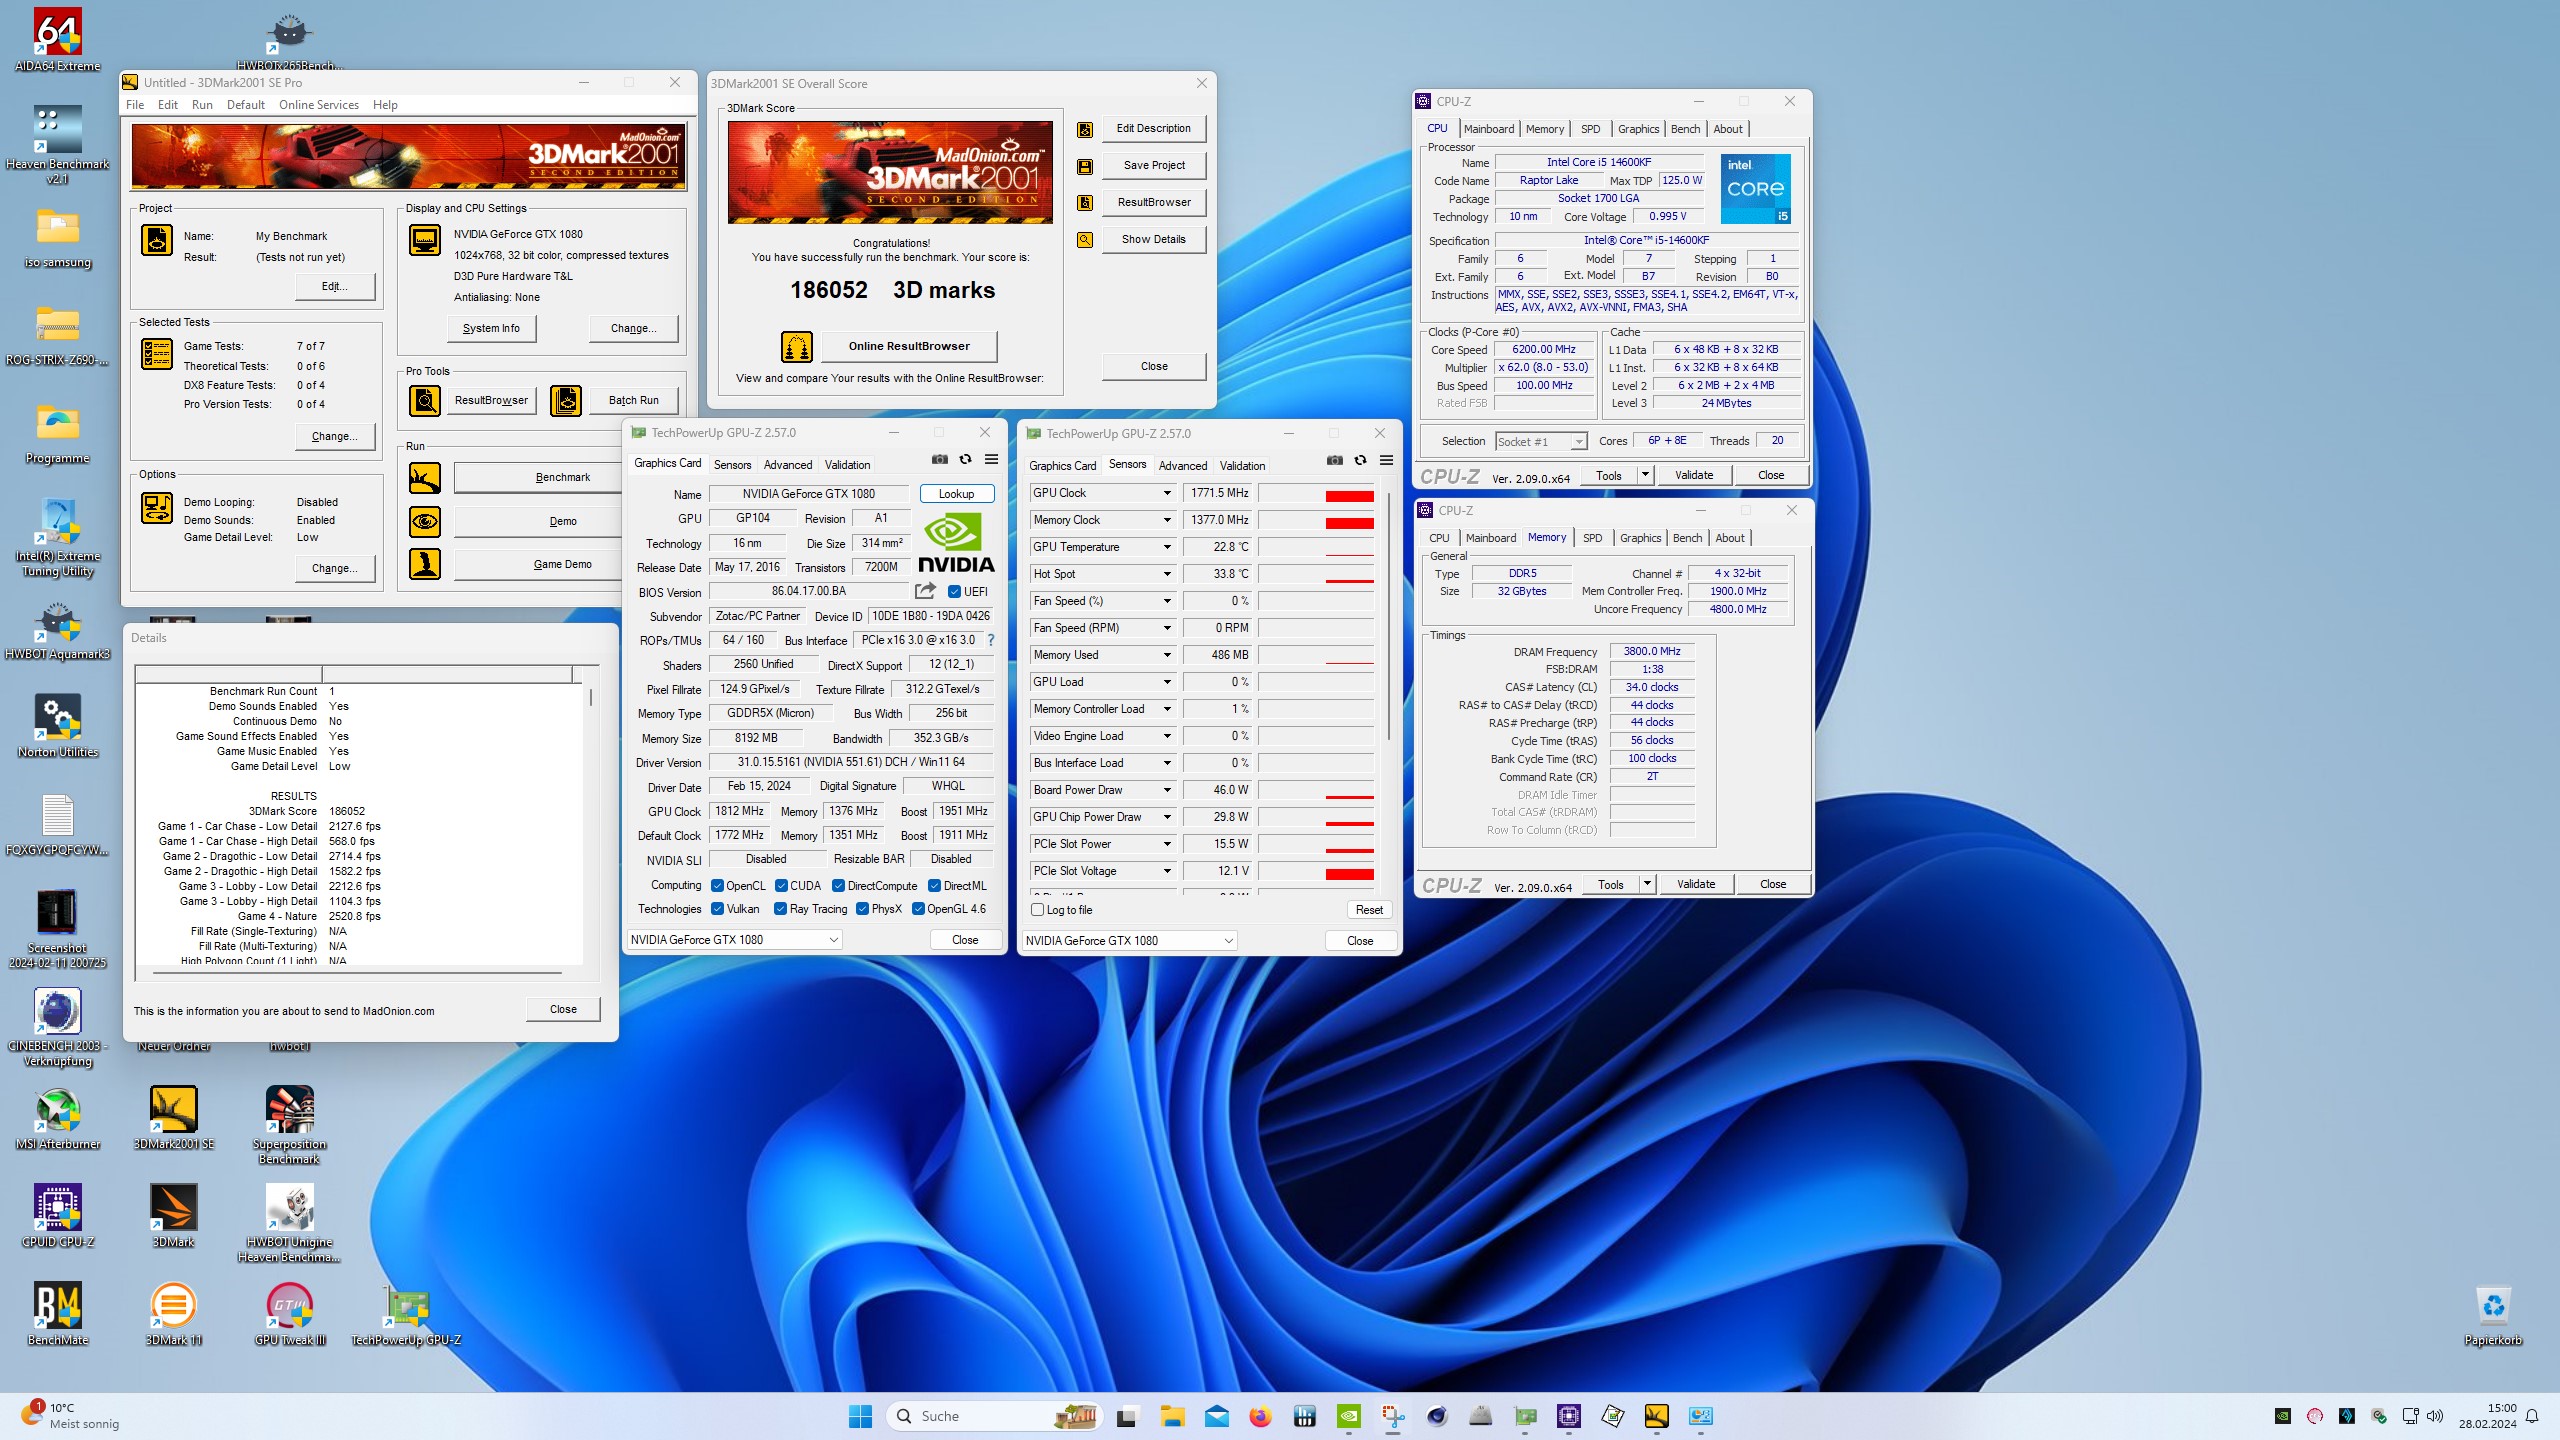
Task: Expand the GPU Temperature sensor dropdown
Action: 1166,547
